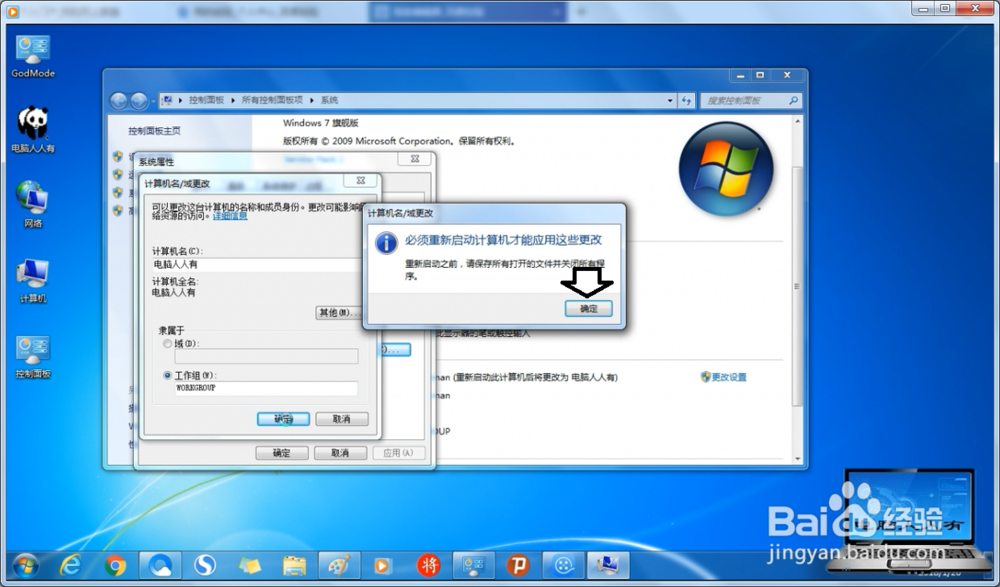Click 系统 in the address breadcrumb
Viewport: 1000px width, 587px height.
pyautogui.click(x=329, y=100)
